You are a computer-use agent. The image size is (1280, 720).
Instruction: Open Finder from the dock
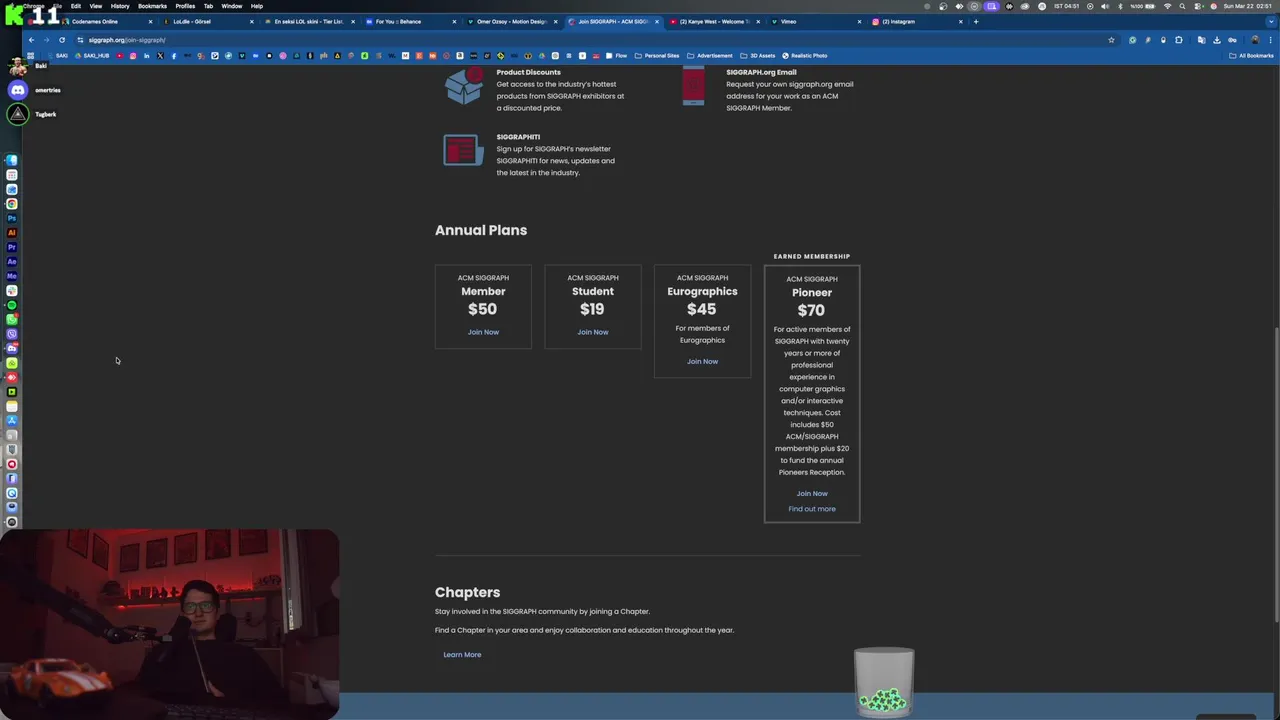[x=12, y=160]
